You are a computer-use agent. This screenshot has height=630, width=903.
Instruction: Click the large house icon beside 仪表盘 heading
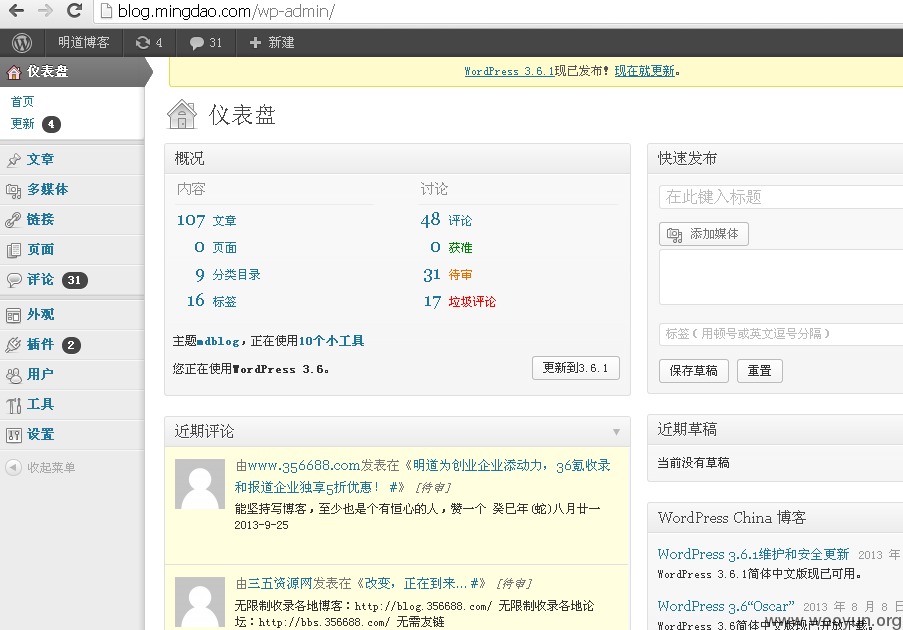(x=182, y=114)
